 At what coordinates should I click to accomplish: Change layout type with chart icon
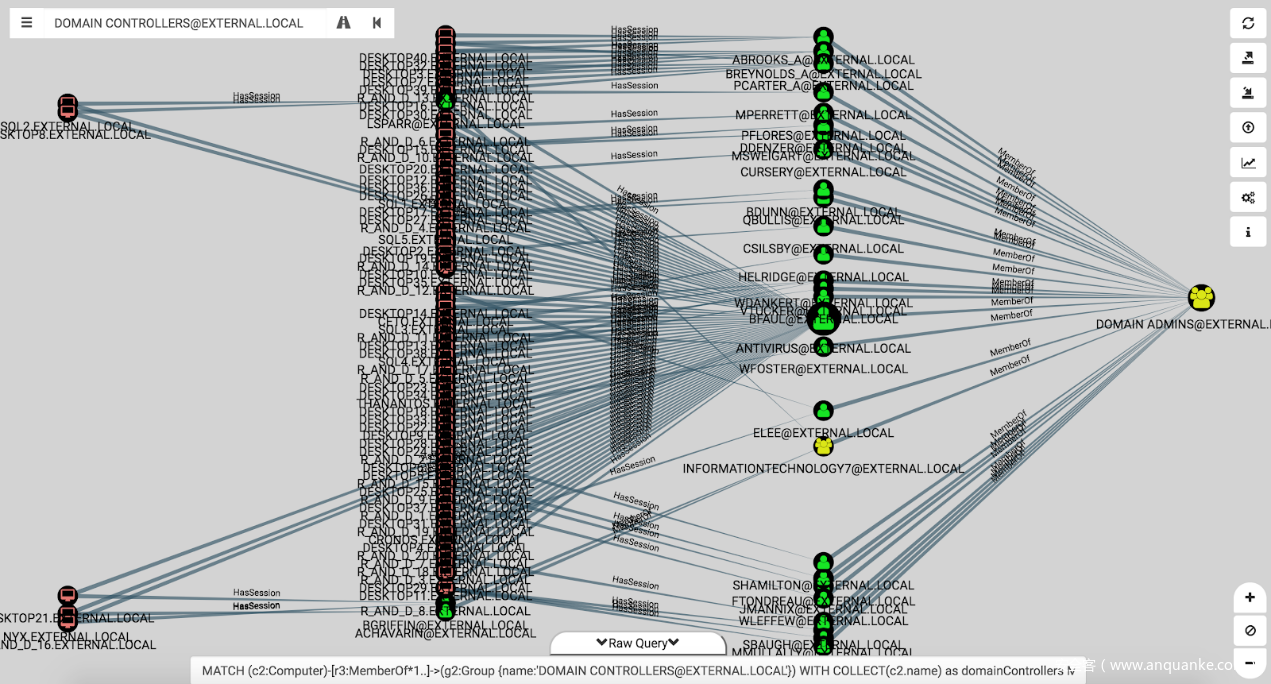[x=1248, y=163]
